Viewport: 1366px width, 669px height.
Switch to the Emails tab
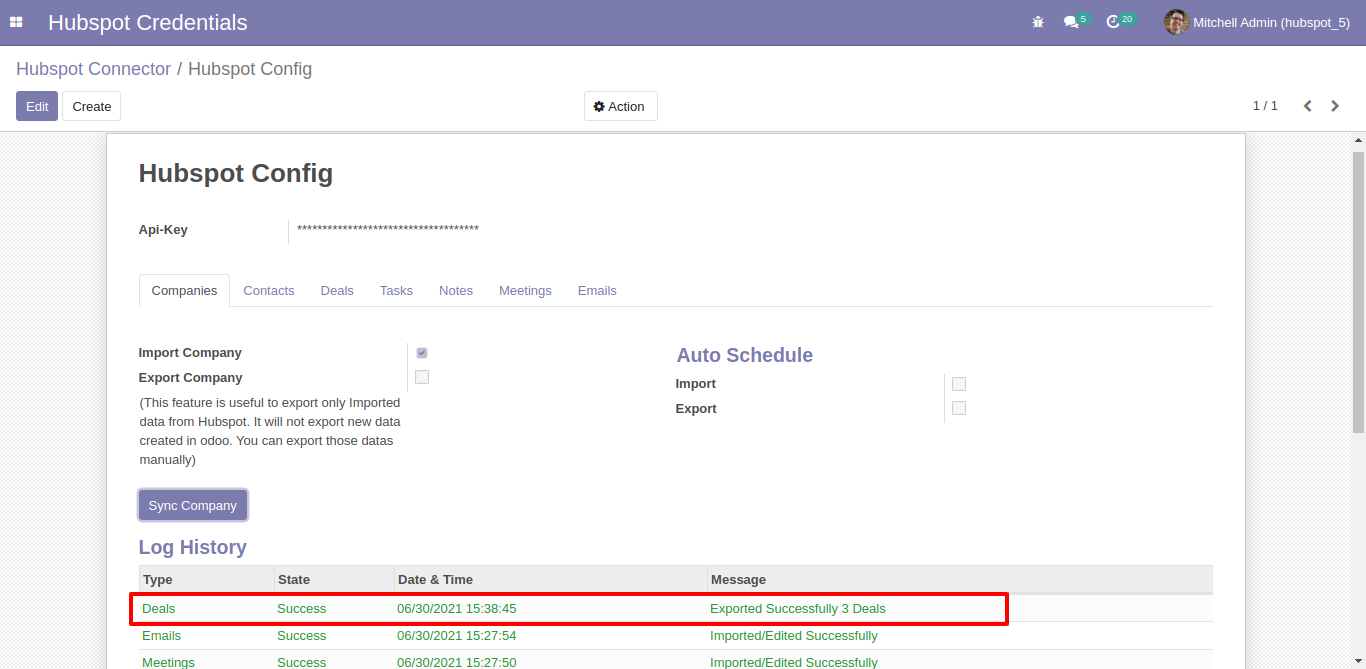pos(597,291)
